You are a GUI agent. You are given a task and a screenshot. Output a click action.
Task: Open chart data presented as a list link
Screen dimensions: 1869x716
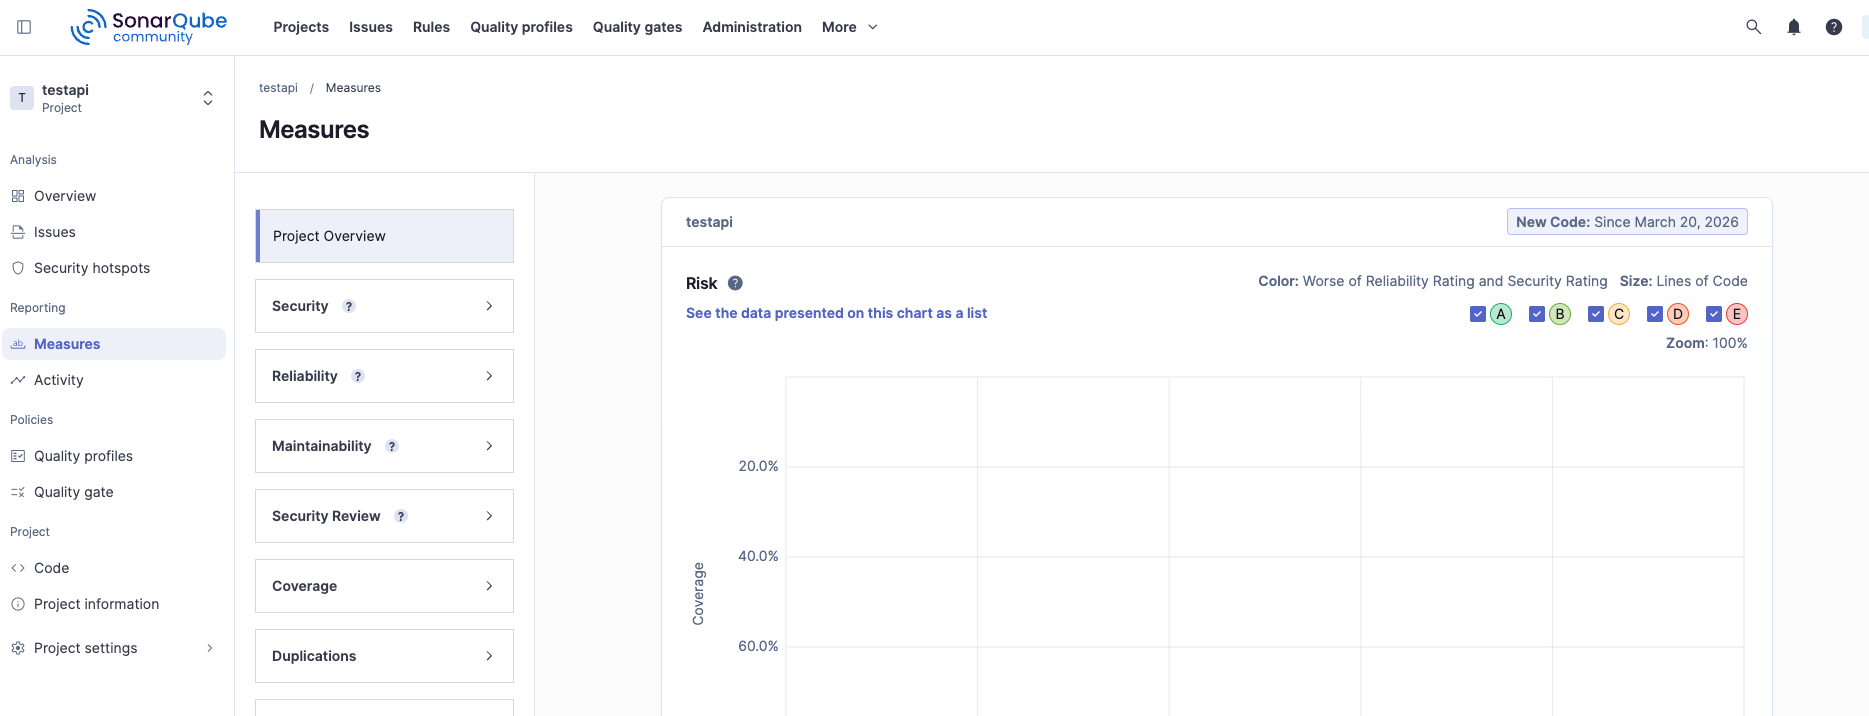click(836, 313)
